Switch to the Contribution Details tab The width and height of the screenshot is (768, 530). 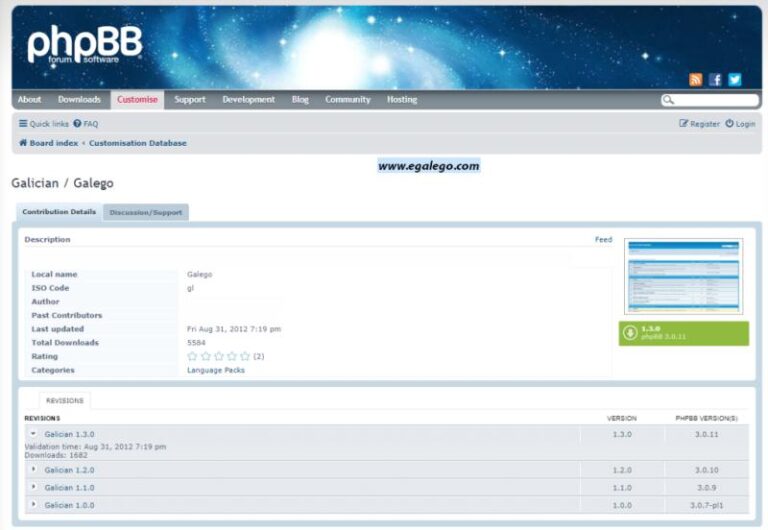point(59,212)
